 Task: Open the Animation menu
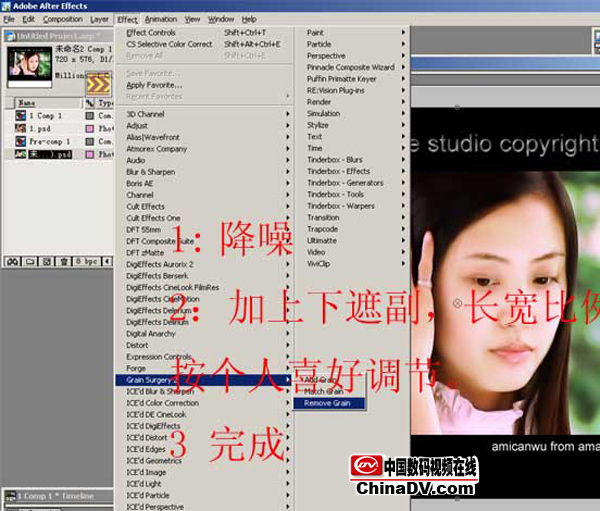point(161,19)
